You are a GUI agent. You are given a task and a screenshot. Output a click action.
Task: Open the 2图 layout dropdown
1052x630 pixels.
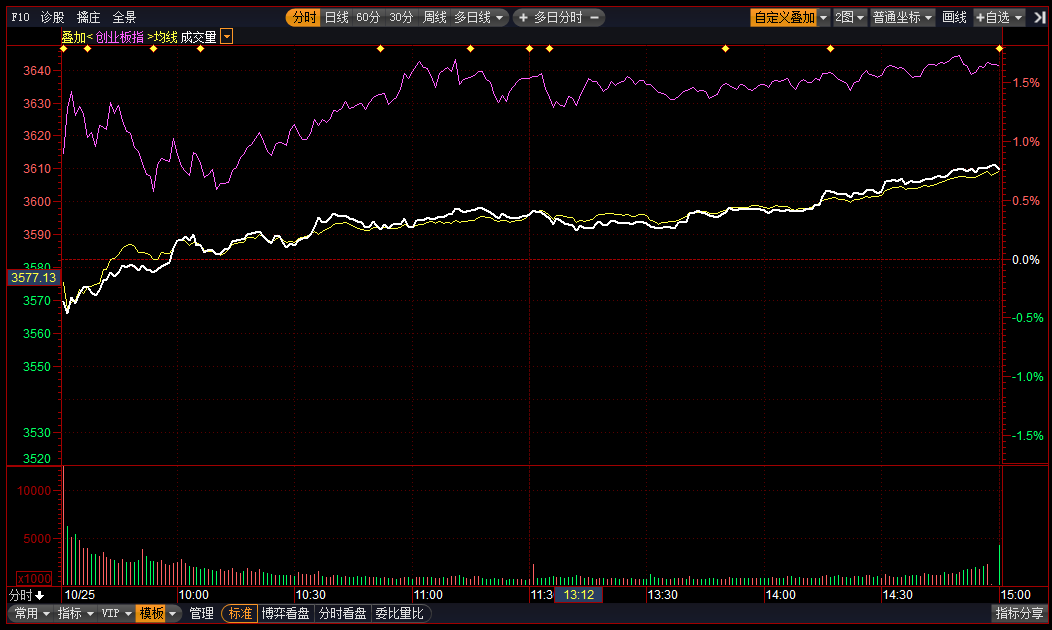(849, 17)
